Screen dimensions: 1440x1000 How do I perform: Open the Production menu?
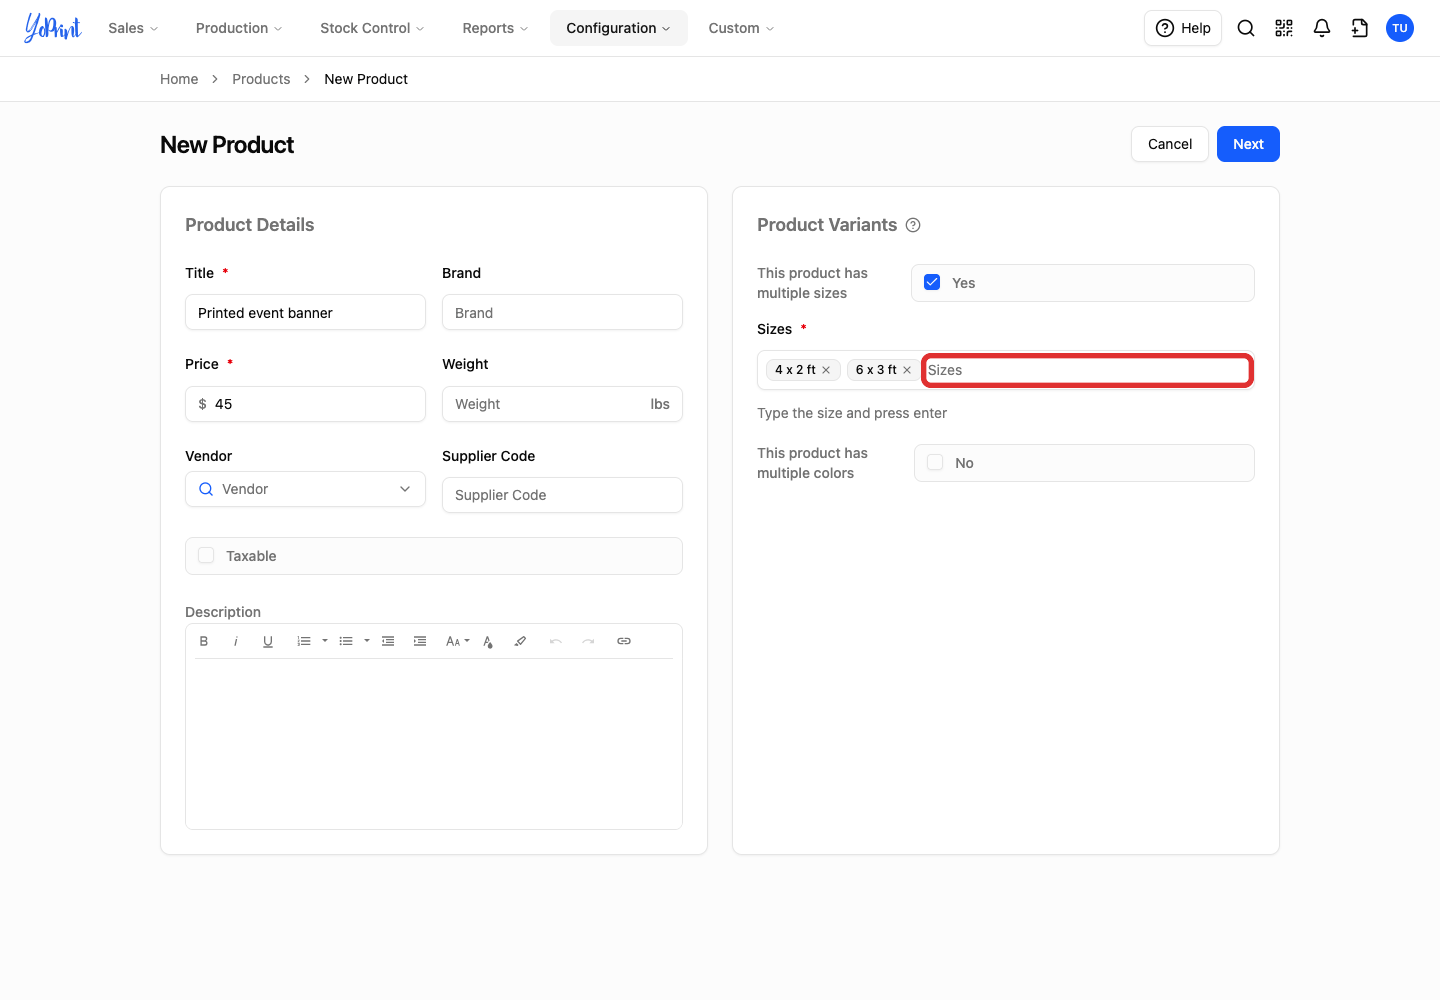coord(239,28)
